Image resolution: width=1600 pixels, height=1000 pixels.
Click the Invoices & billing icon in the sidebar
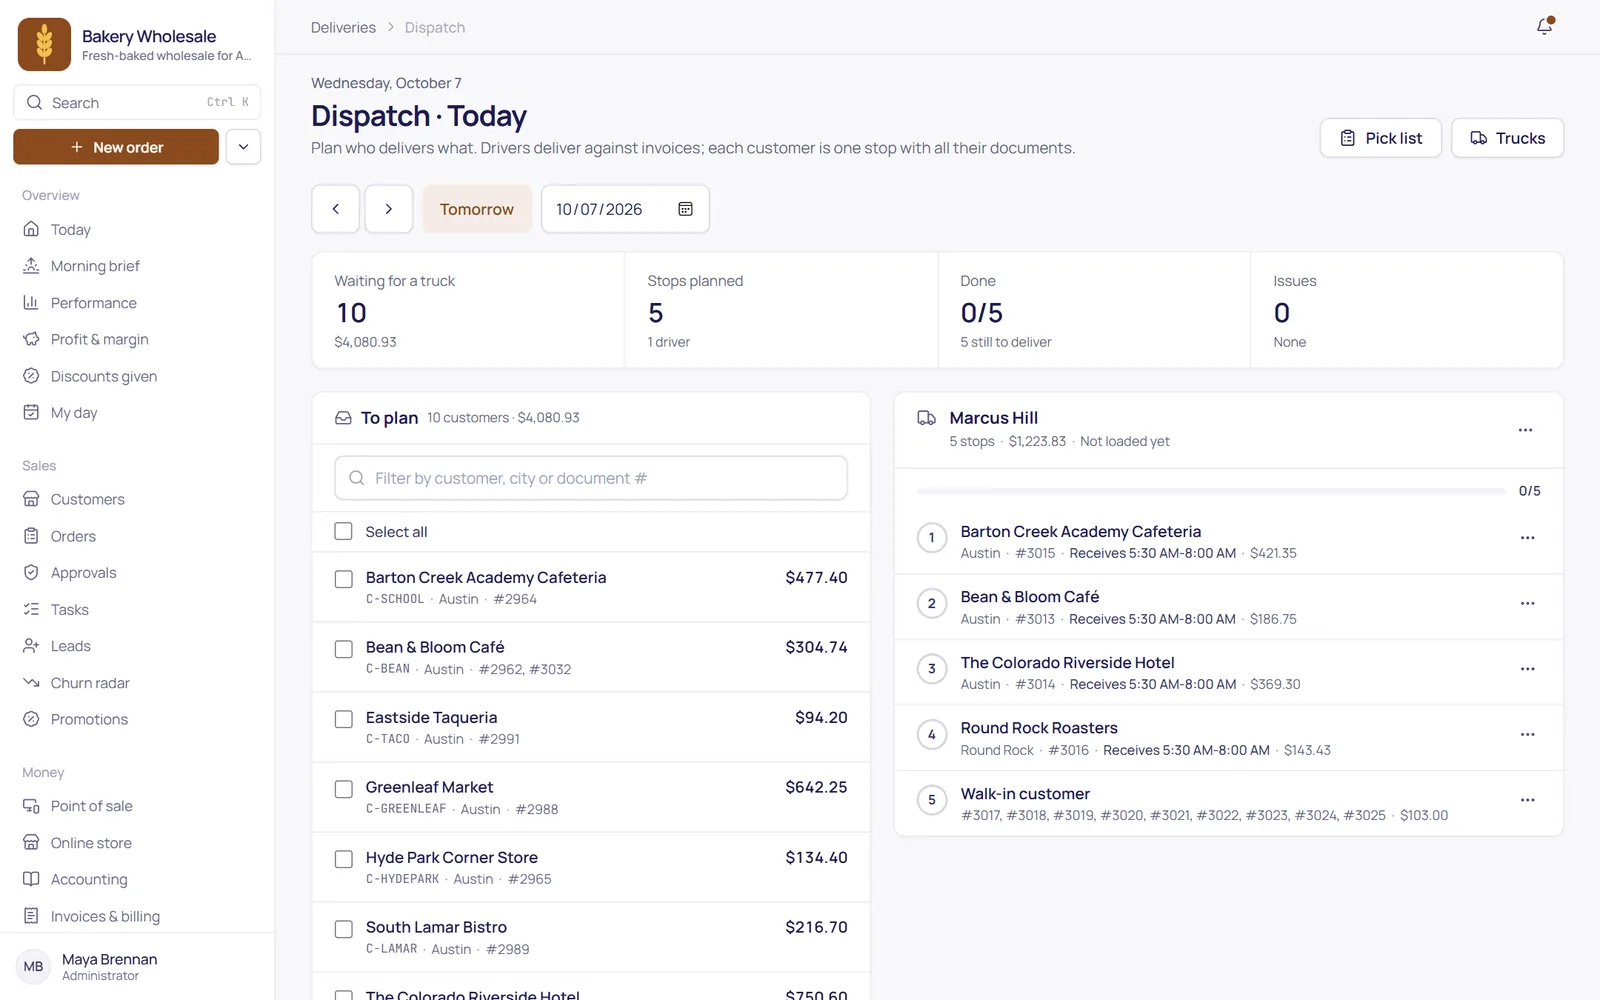pyautogui.click(x=31, y=916)
